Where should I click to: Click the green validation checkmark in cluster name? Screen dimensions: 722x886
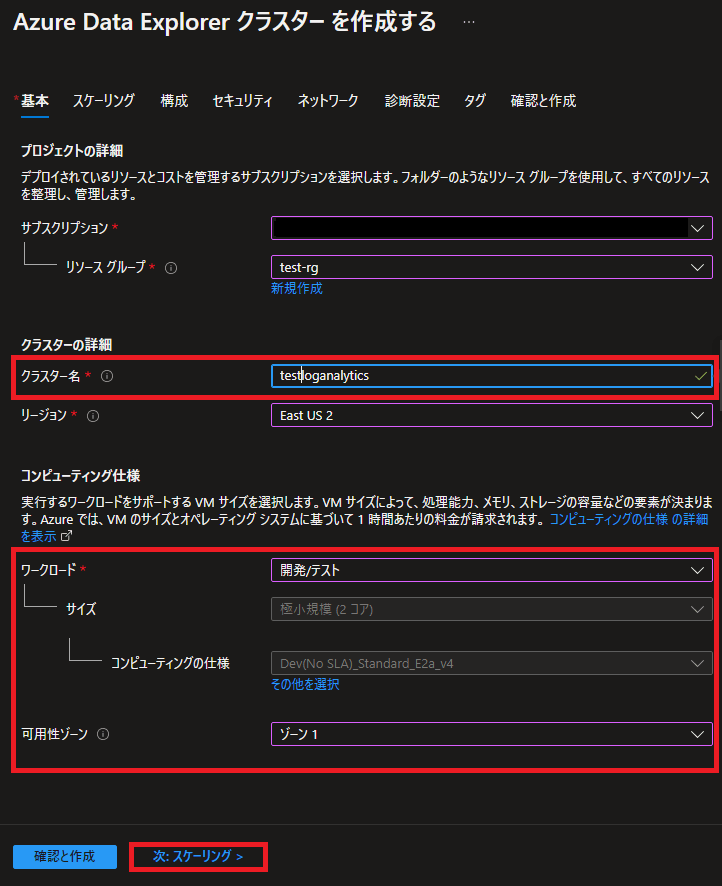(701, 376)
